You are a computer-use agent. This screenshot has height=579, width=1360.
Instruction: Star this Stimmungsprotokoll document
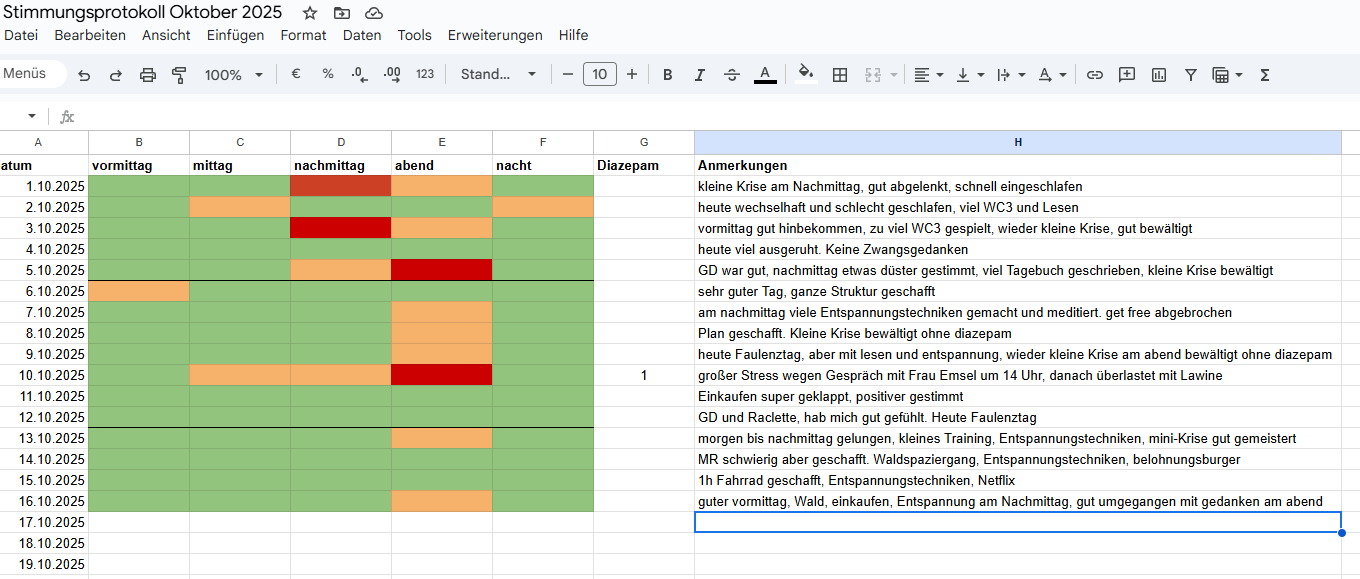tap(310, 13)
